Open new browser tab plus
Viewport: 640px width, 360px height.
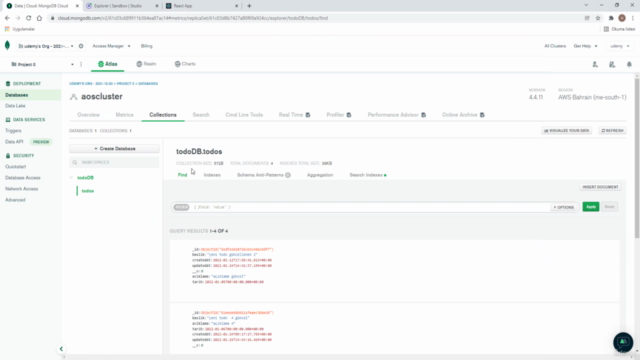249,6
